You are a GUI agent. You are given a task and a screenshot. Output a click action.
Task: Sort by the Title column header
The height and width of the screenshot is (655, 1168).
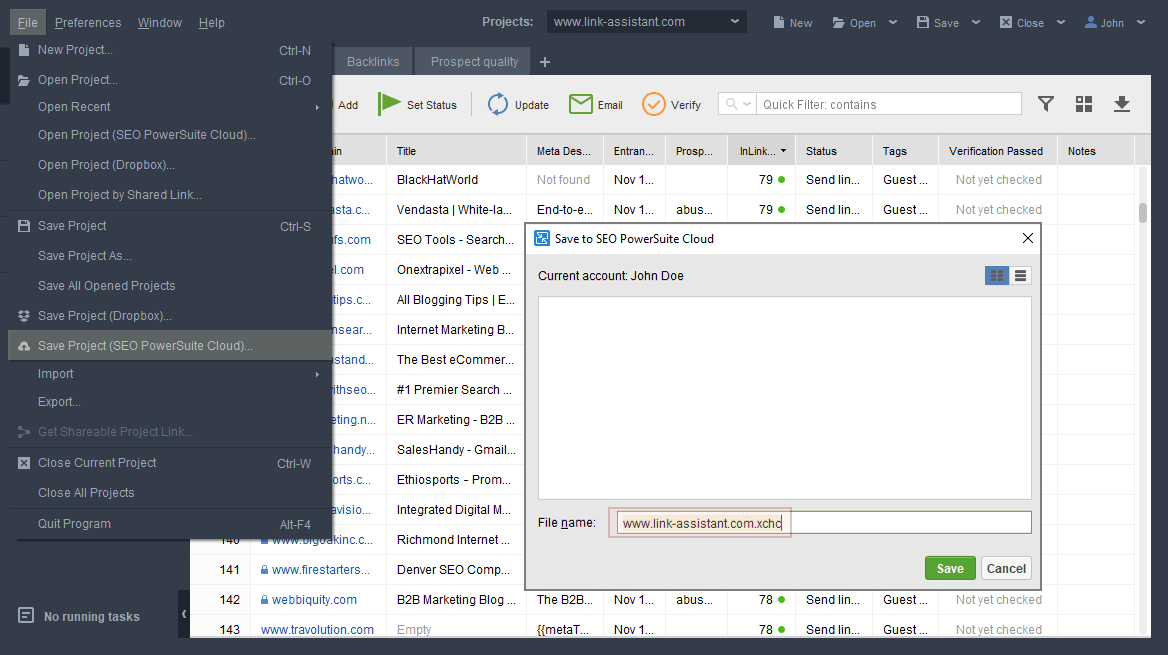456,151
